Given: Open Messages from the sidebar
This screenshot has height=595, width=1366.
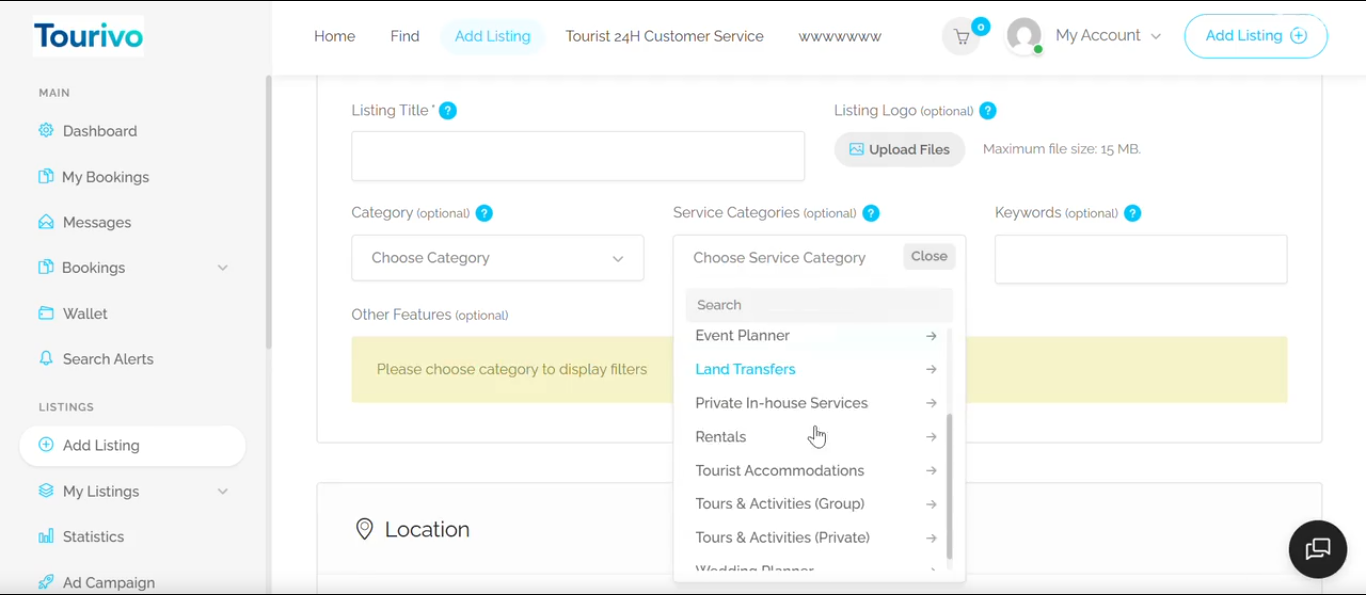Looking at the screenshot, I should (x=98, y=221).
